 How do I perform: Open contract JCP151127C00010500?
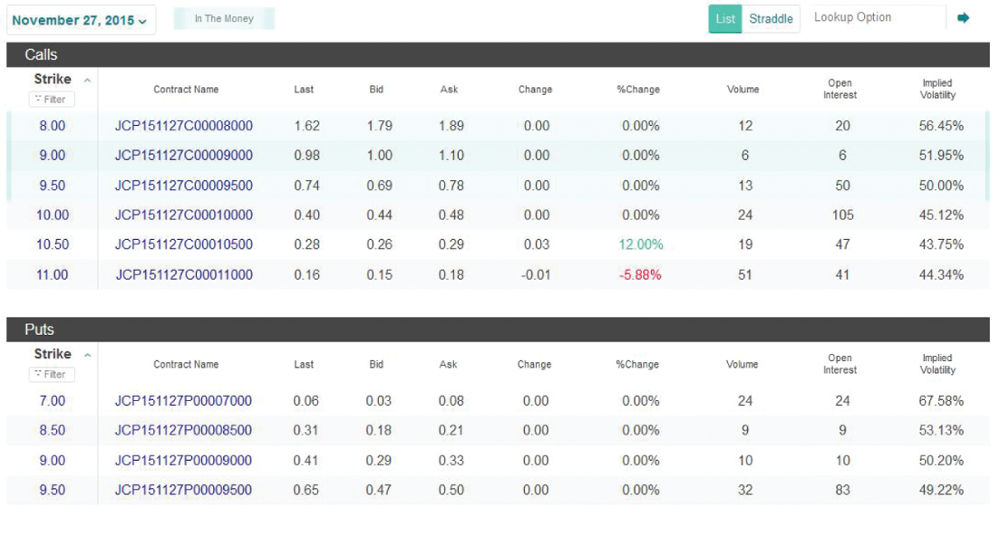pos(184,245)
